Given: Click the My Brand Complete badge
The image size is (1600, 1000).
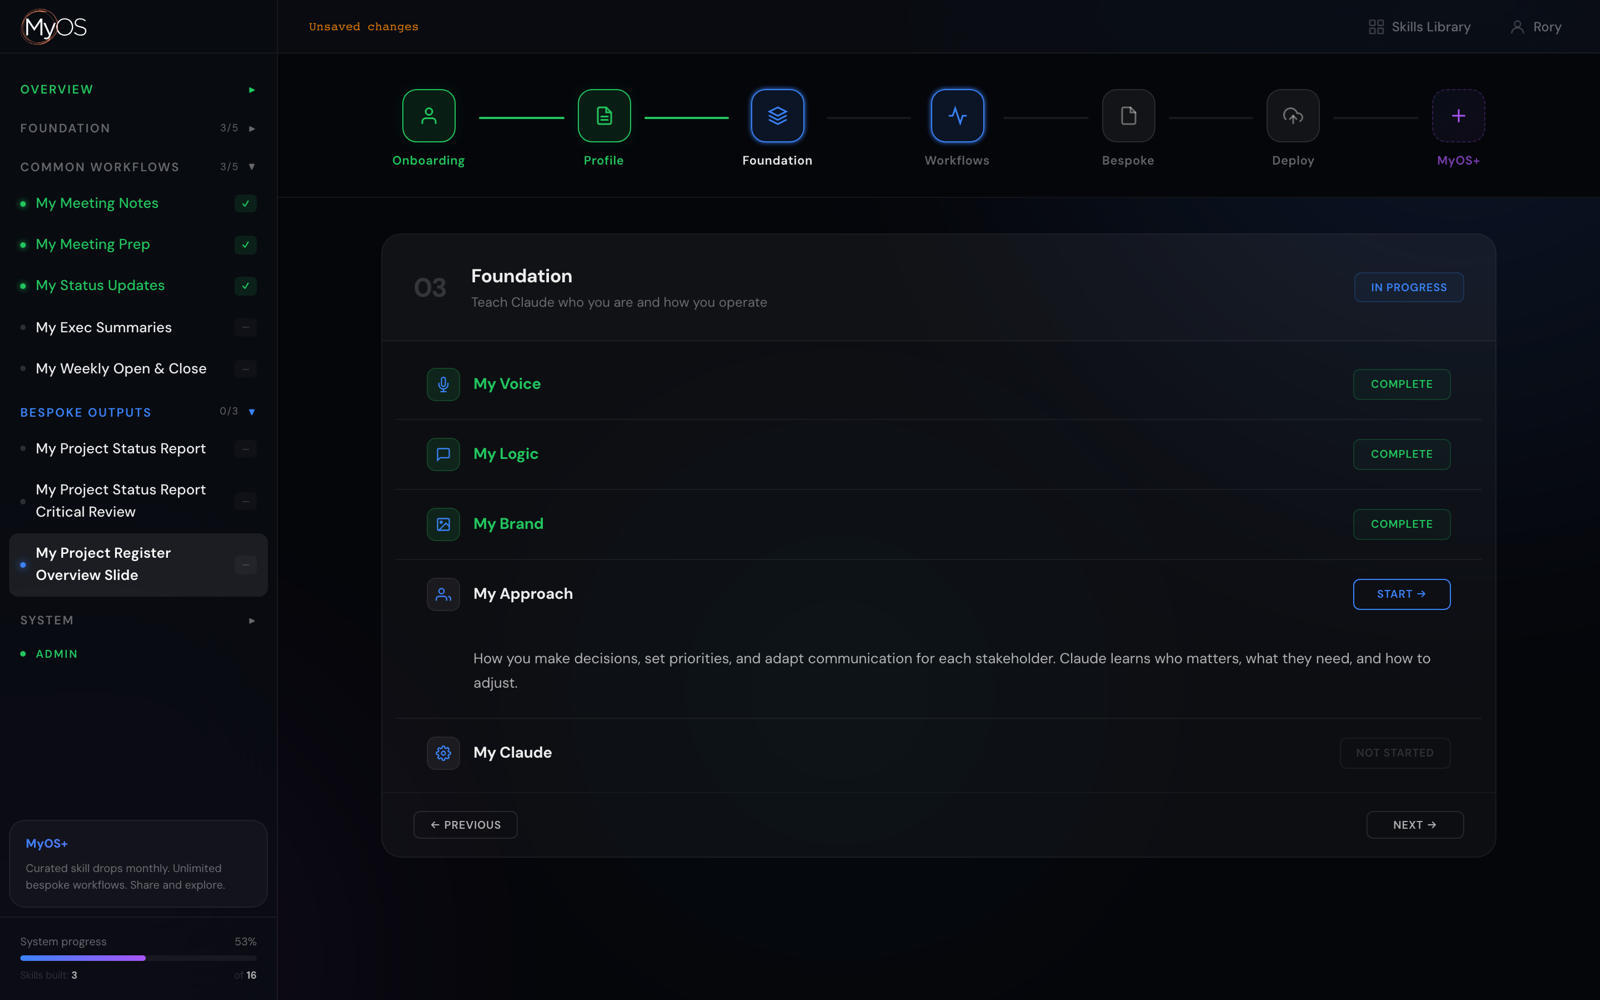Looking at the screenshot, I should point(1401,524).
